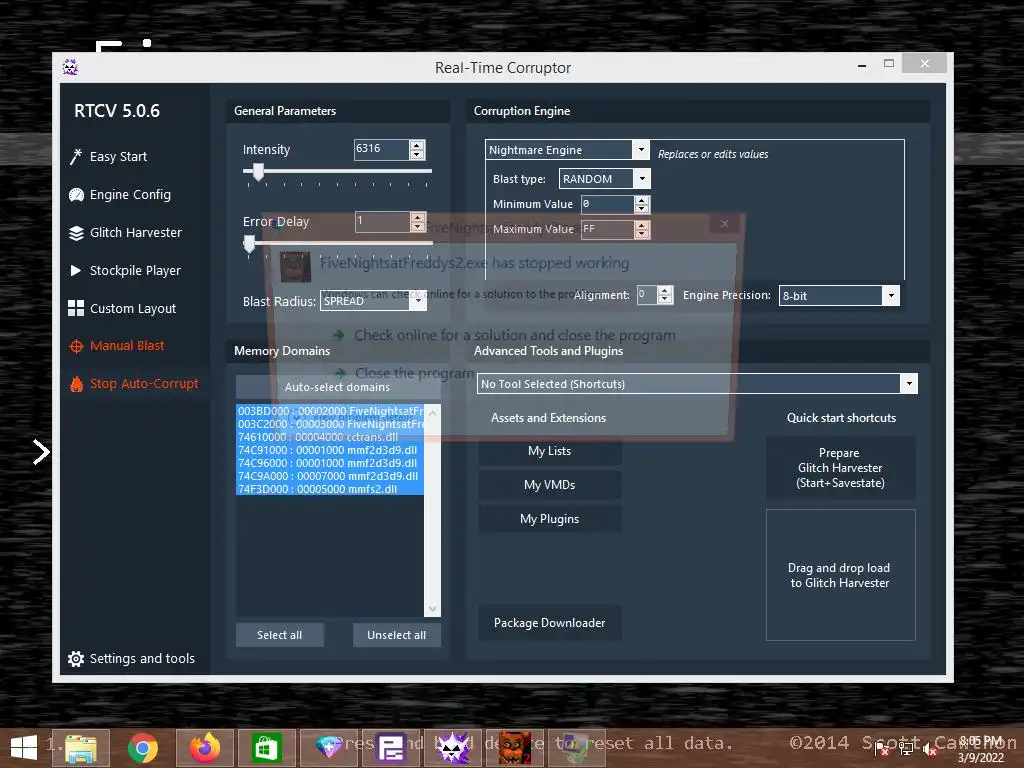Click Drag and drop load to Glitch Harvester box
The width and height of the screenshot is (1024, 768).
(840, 575)
